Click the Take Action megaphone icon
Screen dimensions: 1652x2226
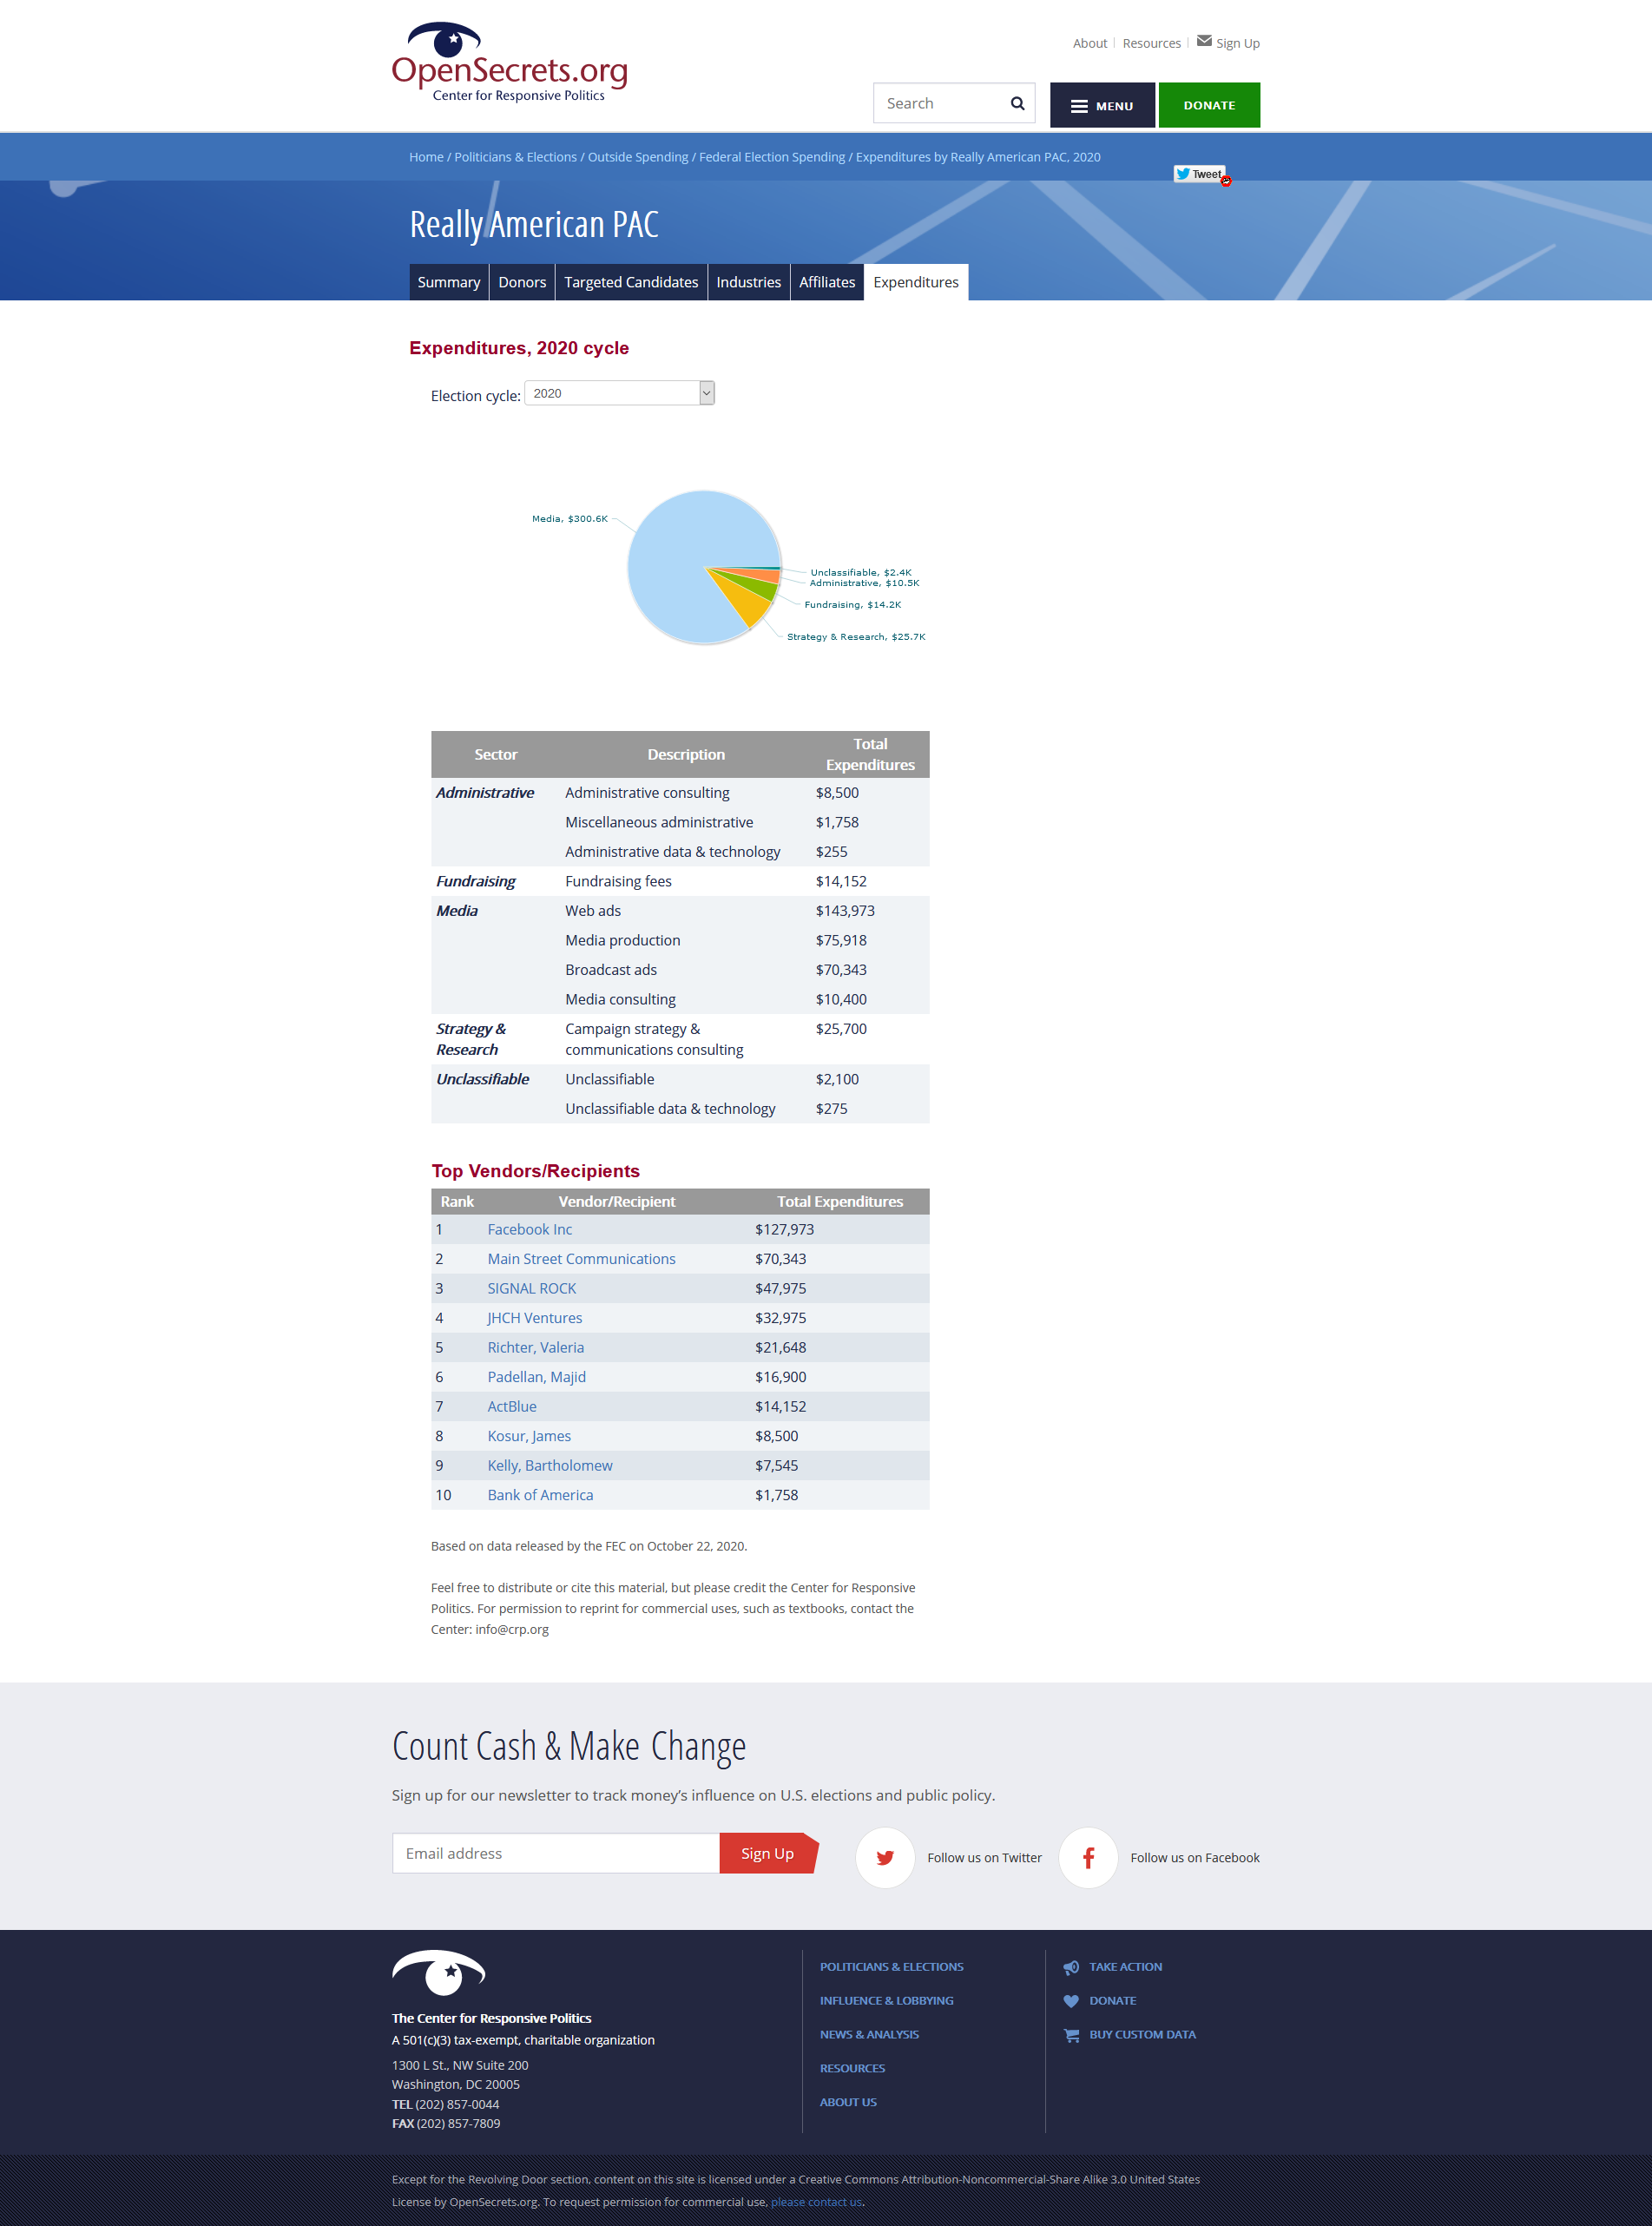tap(1071, 1967)
